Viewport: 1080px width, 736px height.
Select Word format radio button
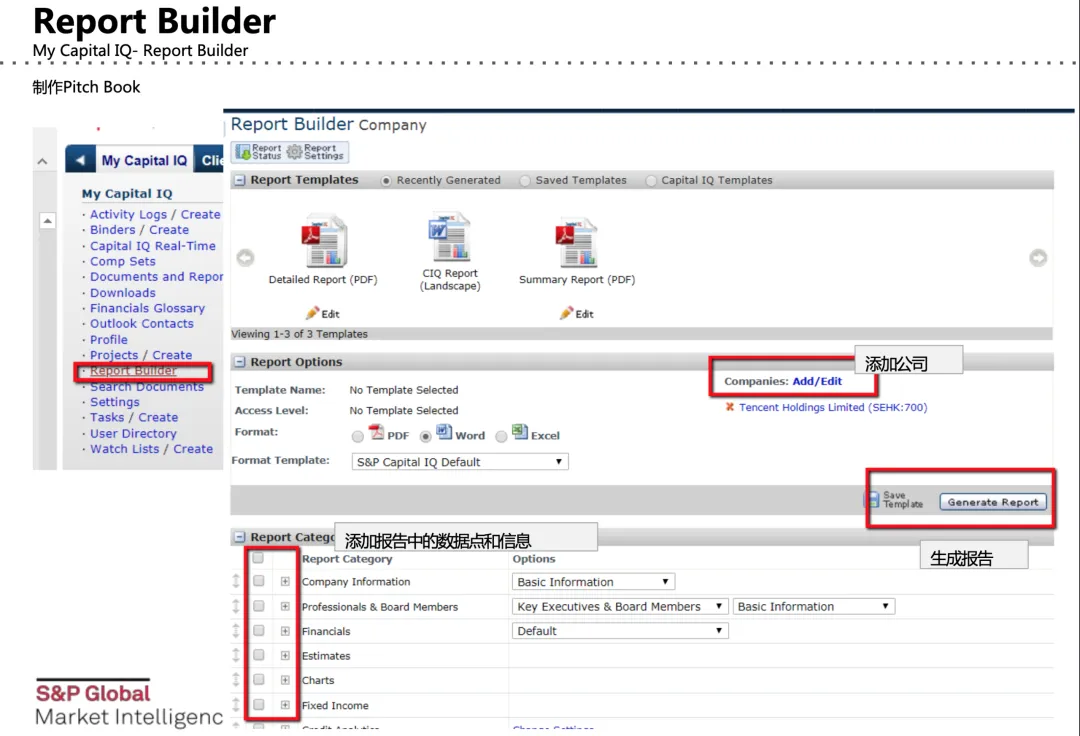click(x=426, y=437)
